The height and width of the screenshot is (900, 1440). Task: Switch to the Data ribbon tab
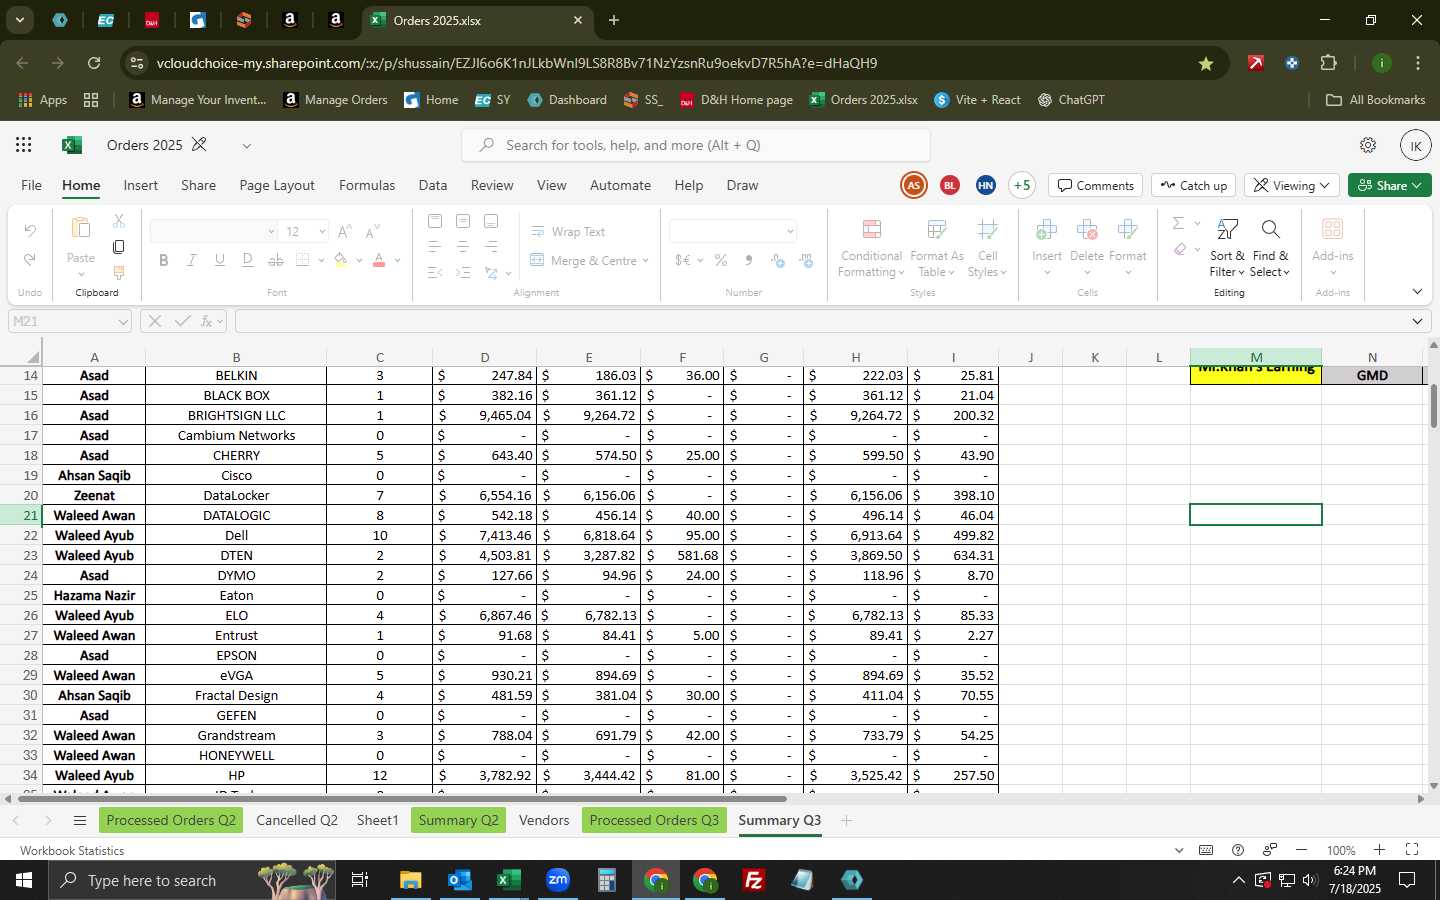pyautogui.click(x=433, y=185)
